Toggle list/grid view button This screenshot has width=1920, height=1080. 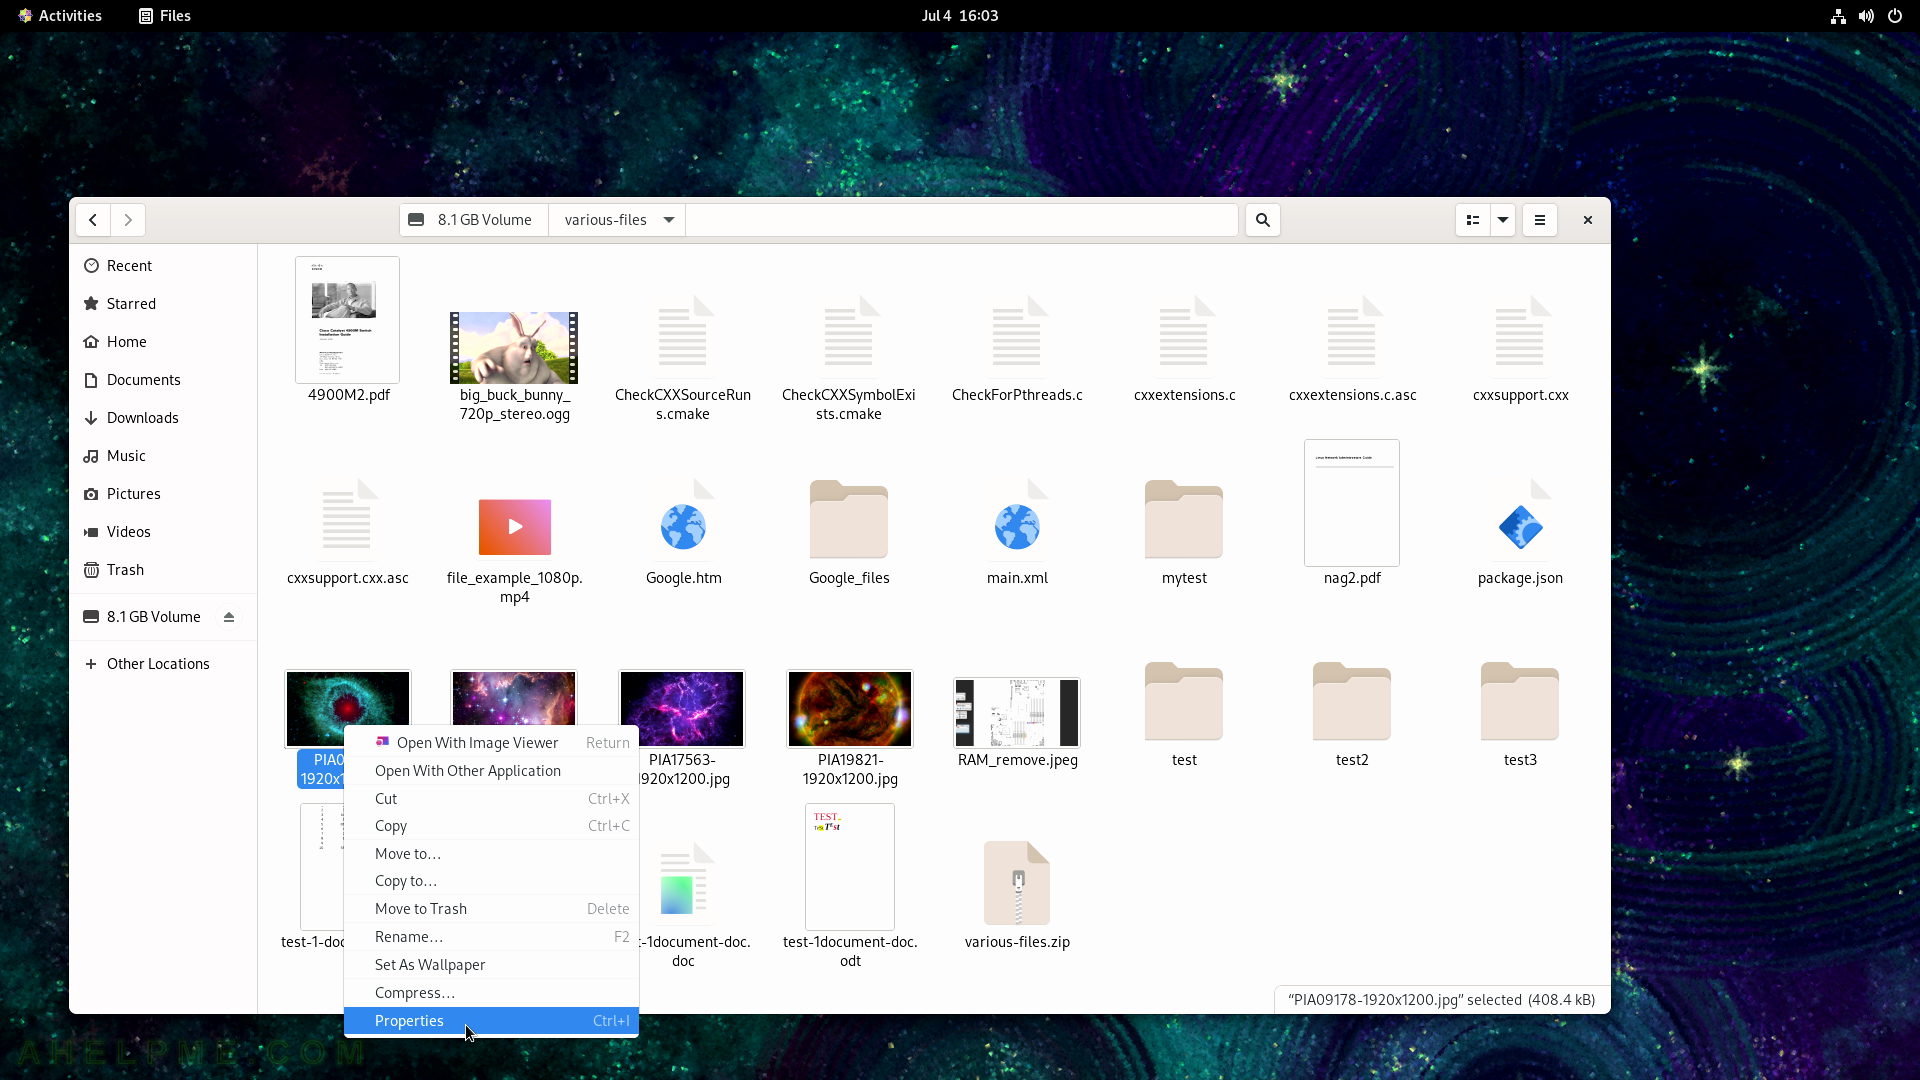(1473, 220)
